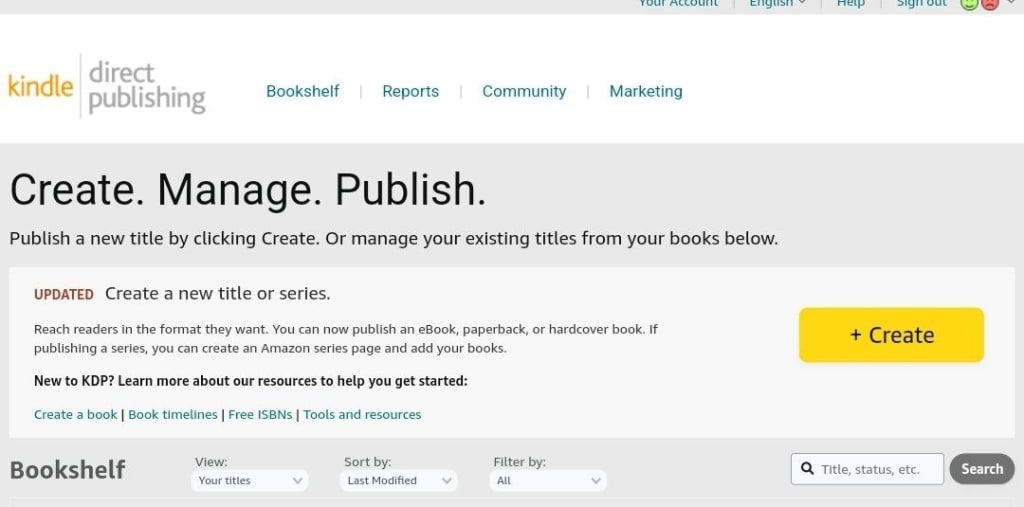The height and width of the screenshot is (507, 1024).
Task: Go to the Community nav item
Action: (x=524, y=91)
